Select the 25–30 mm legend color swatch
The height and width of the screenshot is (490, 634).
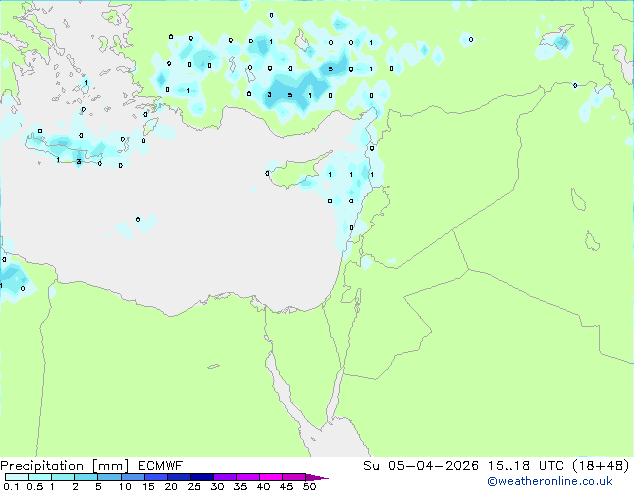(x=202, y=477)
